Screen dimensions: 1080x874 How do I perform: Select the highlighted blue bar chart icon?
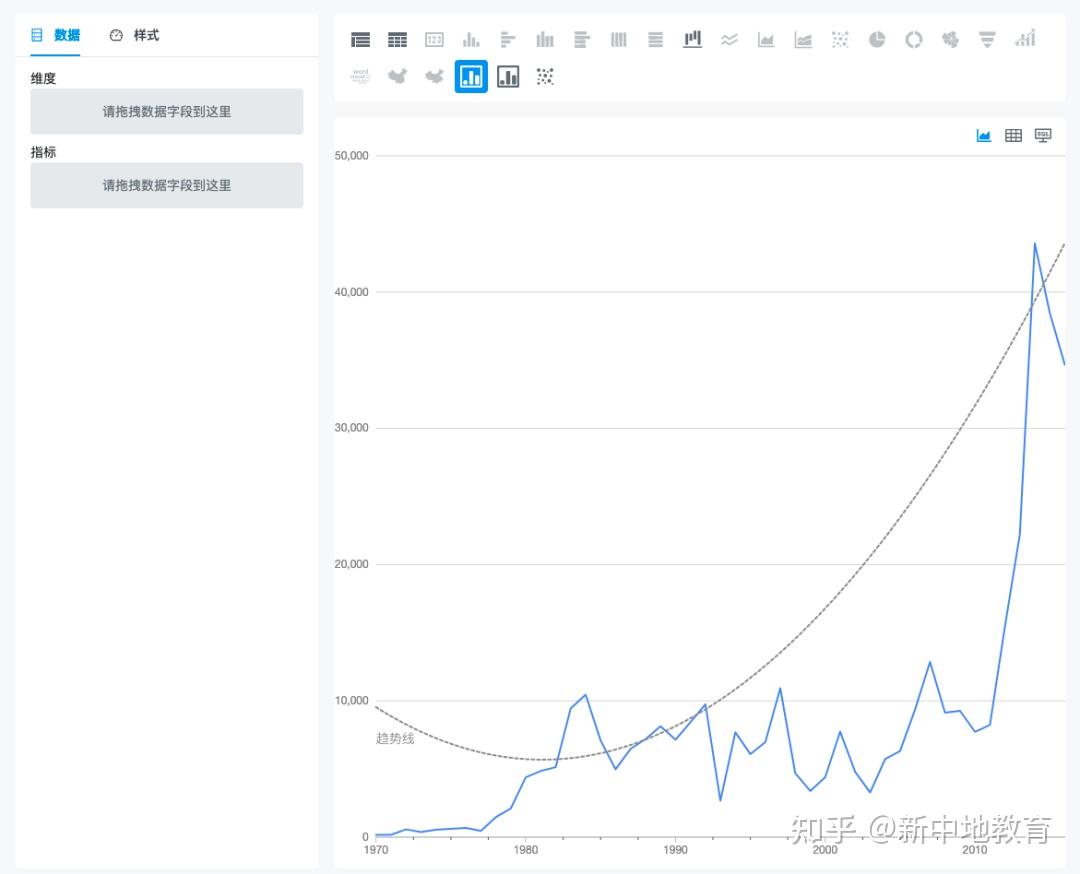(471, 76)
